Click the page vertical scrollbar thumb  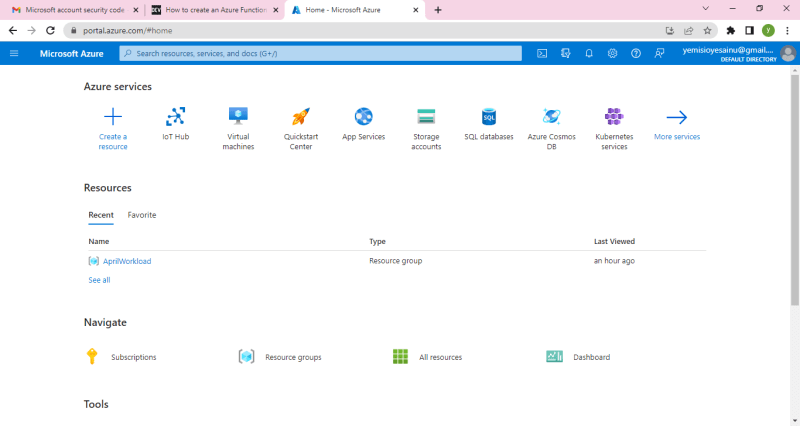point(795,189)
